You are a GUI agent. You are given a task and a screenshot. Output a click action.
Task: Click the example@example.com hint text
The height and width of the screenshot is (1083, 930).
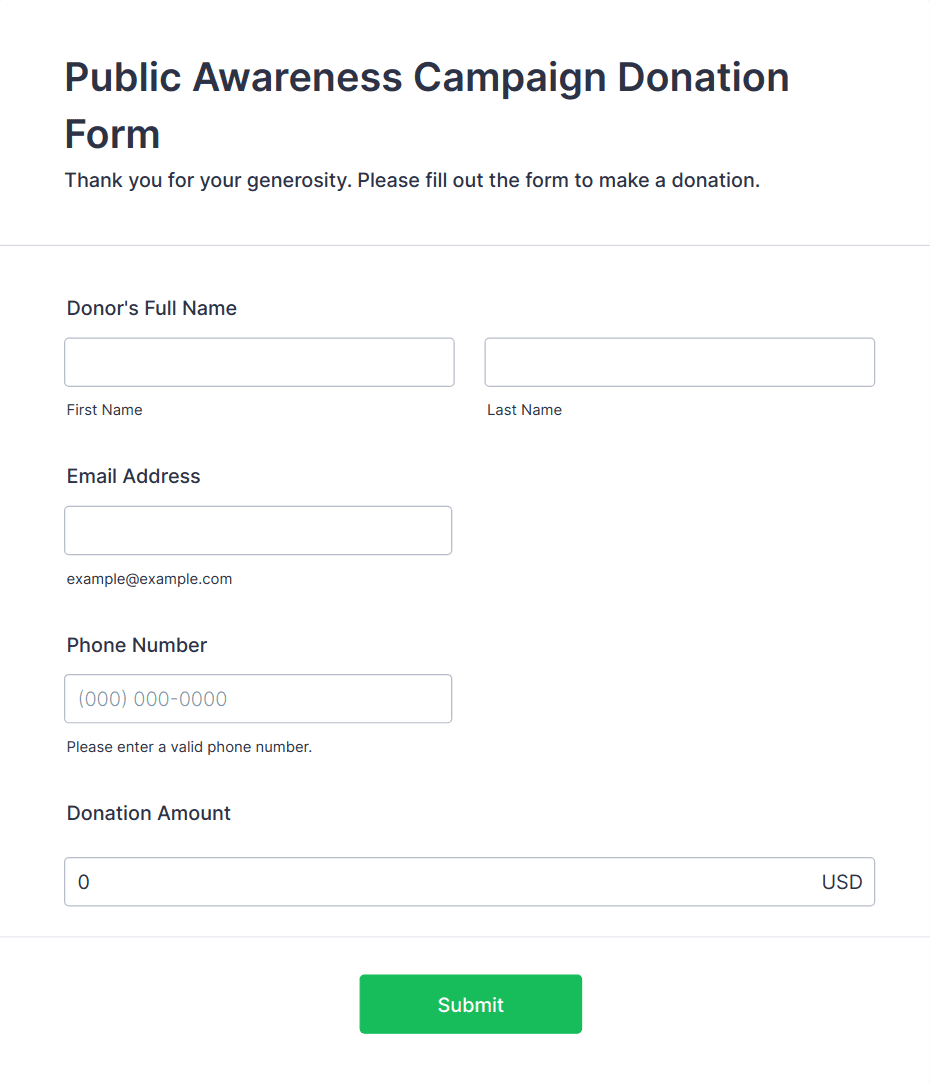[149, 579]
